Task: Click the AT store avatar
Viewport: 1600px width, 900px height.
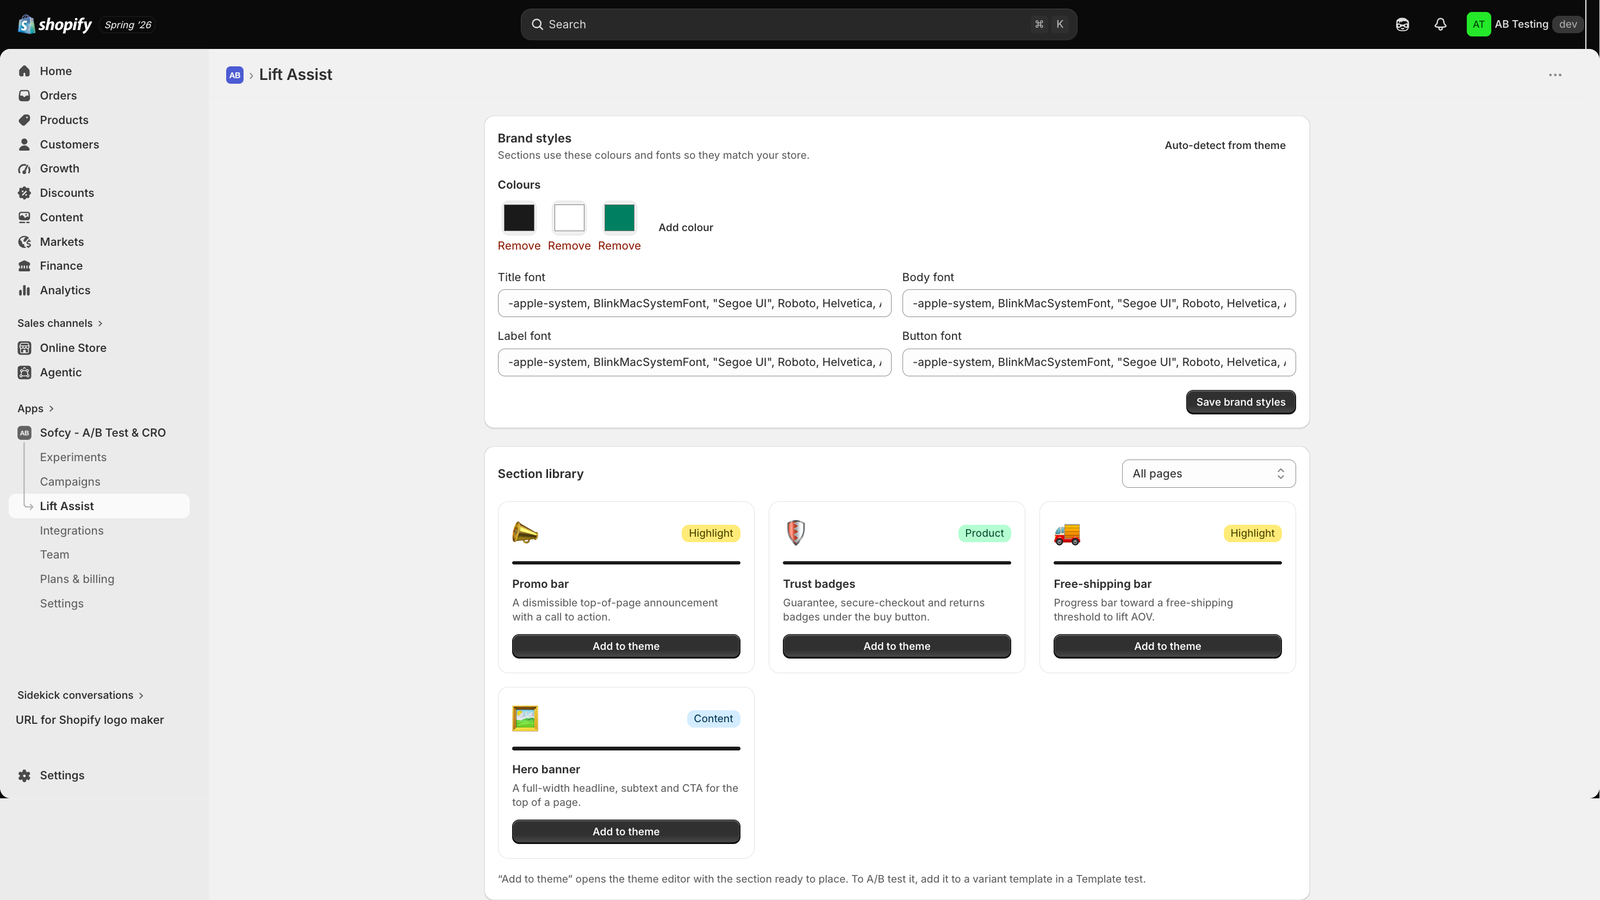Action: tap(1478, 24)
